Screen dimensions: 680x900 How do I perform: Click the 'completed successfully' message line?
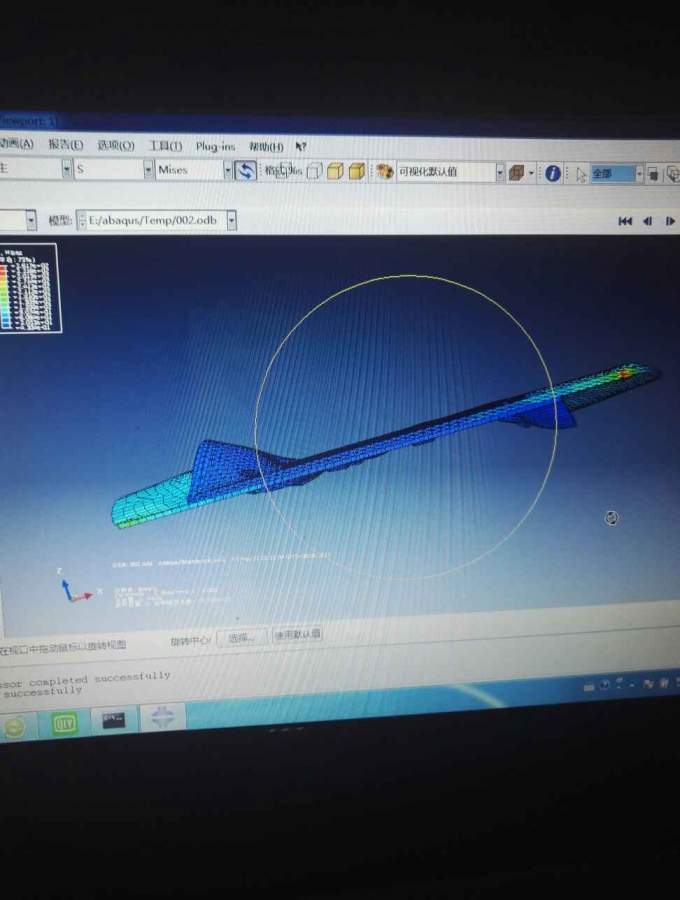click(86, 680)
